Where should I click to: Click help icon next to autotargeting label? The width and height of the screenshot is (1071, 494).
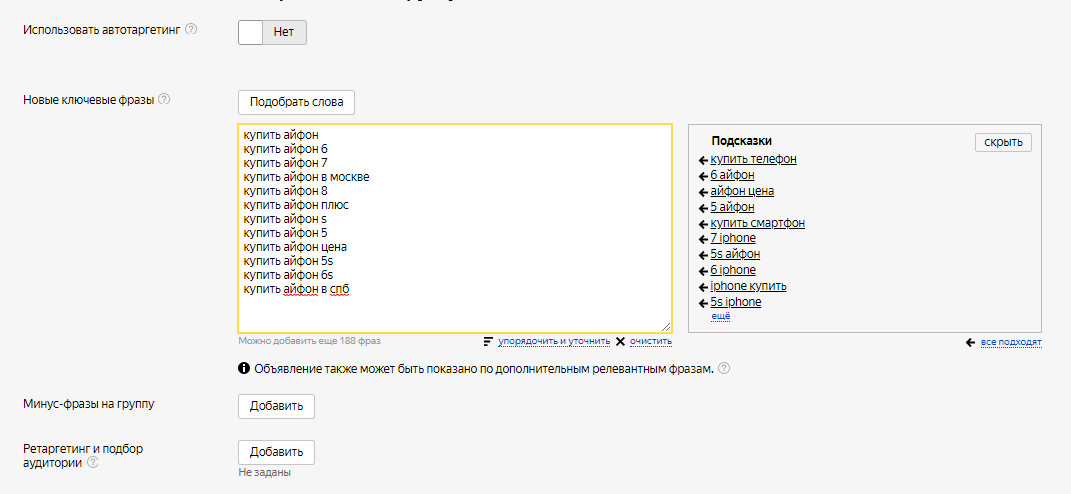click(x=191, y=29)
